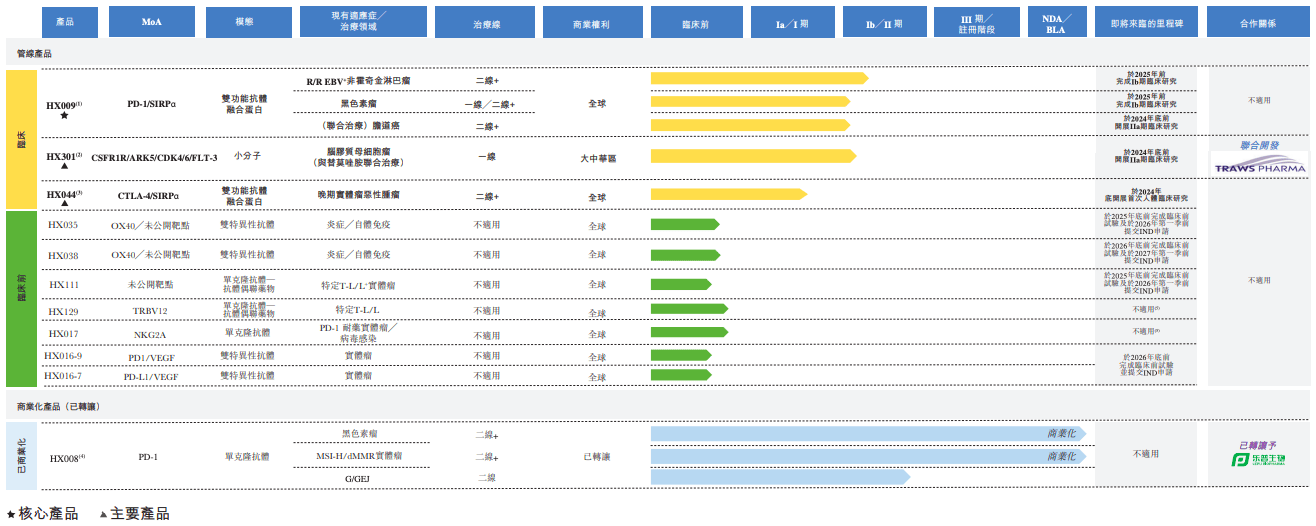Image resolution: width=1316 pixels, height=526 pixels.
Task: Select the 產品 column header
Action: click(71, 21)
